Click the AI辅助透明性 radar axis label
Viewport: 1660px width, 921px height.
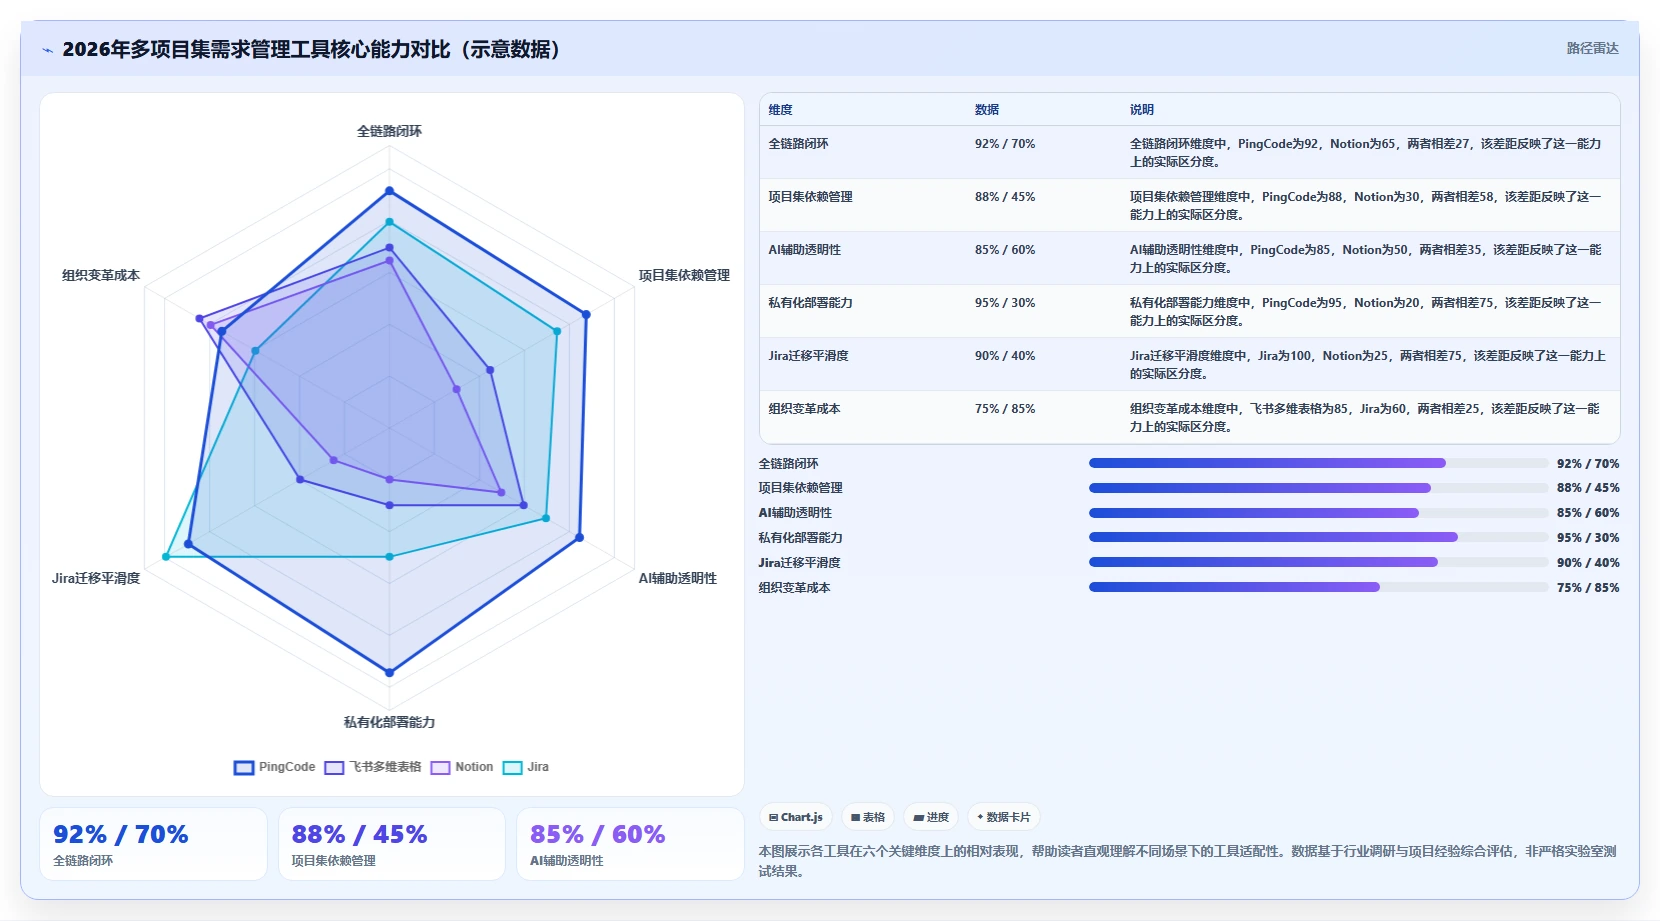coord(677,578)
